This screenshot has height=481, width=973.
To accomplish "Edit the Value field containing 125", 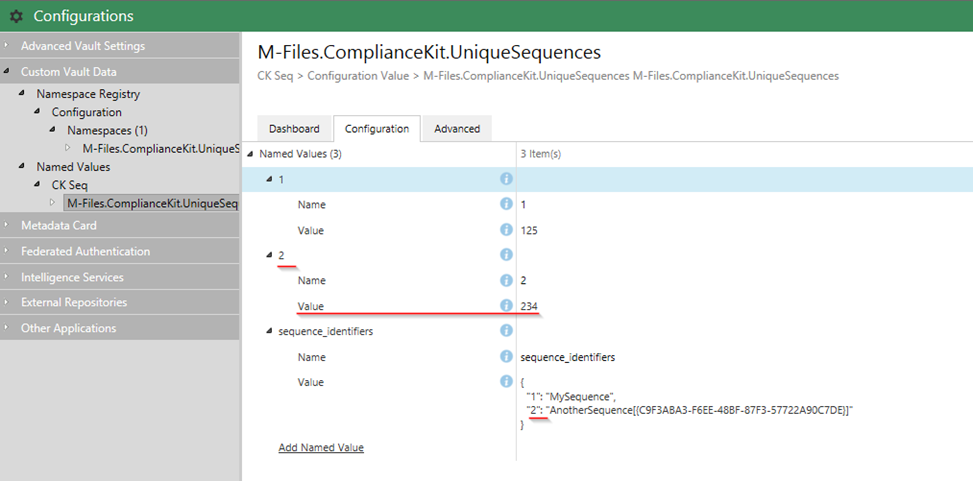I will (745, 230).
